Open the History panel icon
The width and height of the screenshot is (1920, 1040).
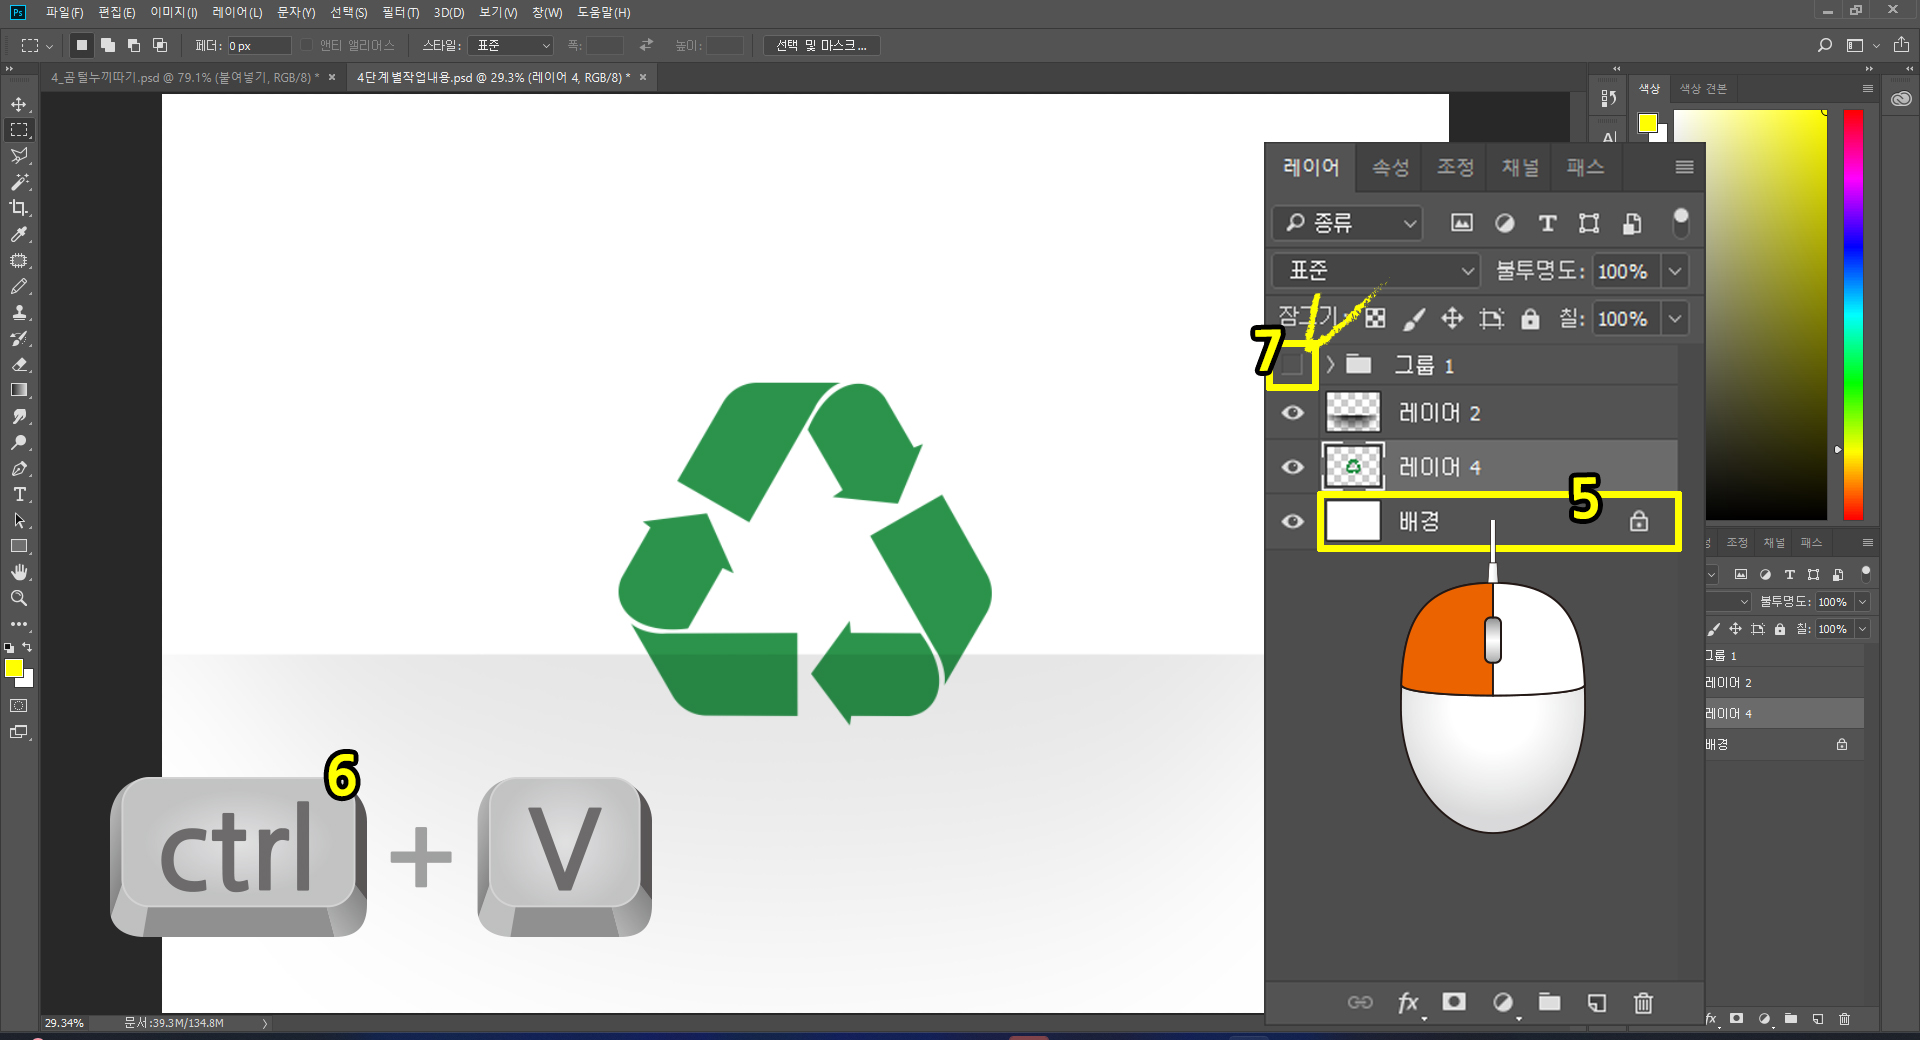(1608, 98)
